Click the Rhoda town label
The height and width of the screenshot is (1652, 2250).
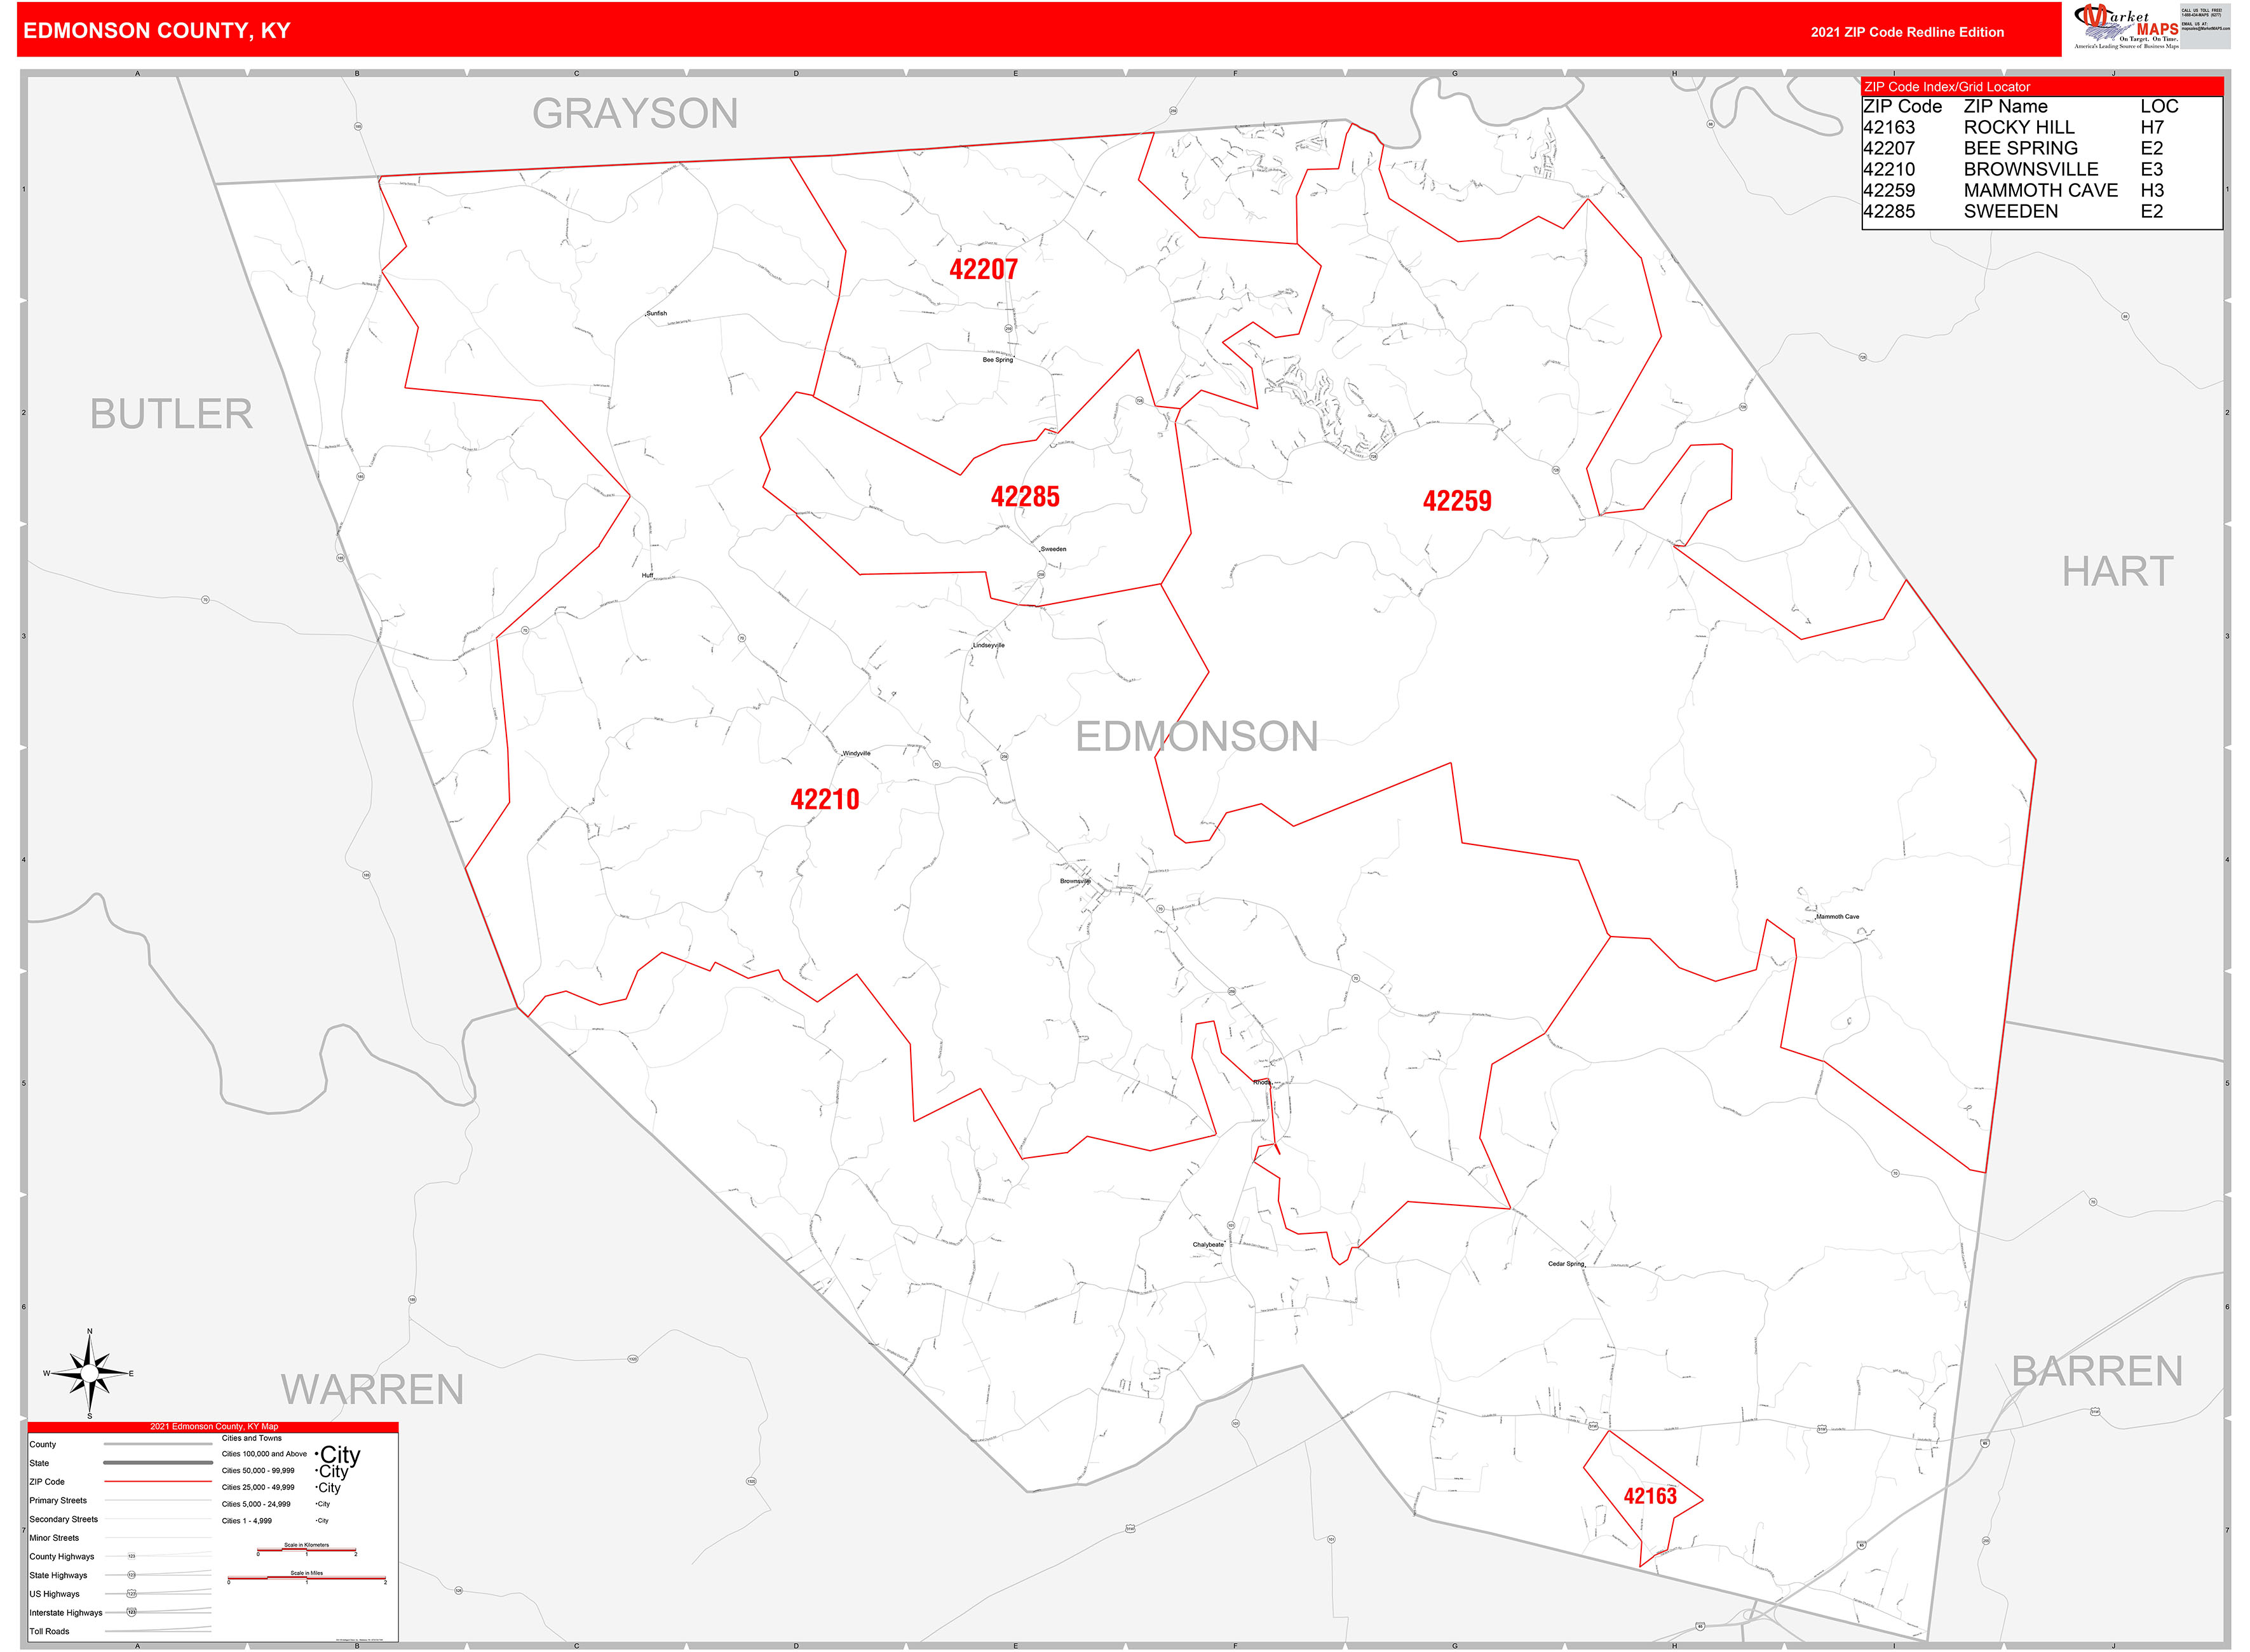[x=1262, y=1082]
